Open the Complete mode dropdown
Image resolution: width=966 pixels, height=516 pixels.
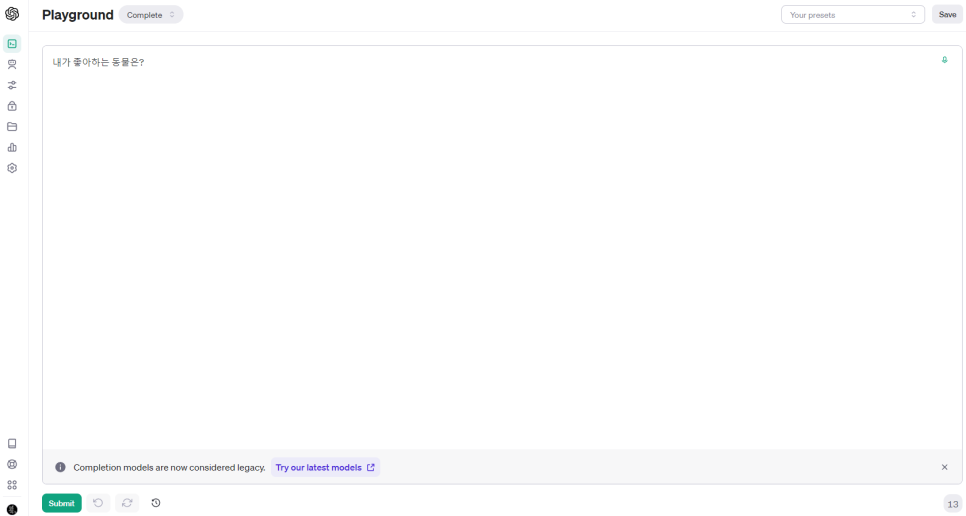click(151, 15)
